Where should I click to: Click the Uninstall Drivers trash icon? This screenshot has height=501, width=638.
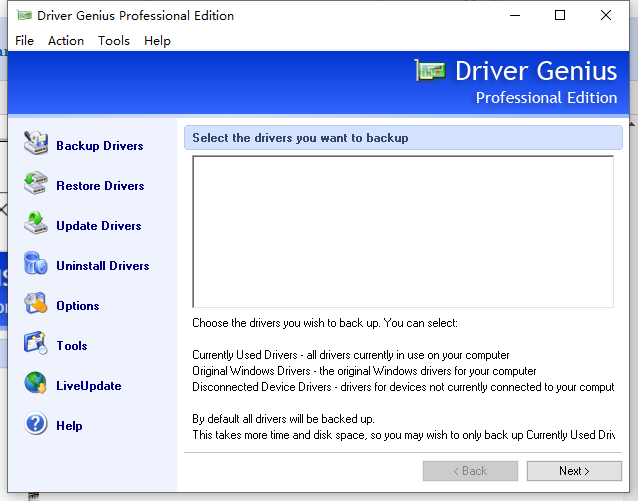[35, 263]
